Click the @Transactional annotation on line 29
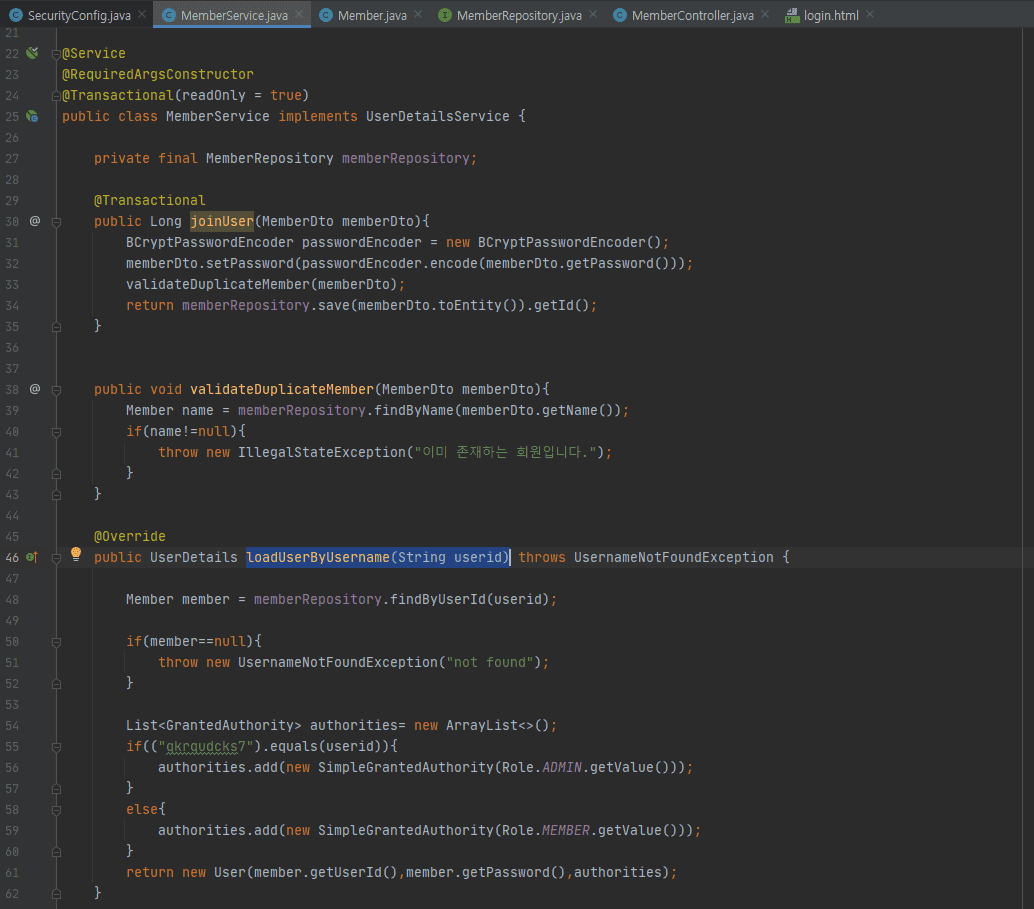Image resolution: width=1034 pixels, height=909 pixels. tap(150, 200)
